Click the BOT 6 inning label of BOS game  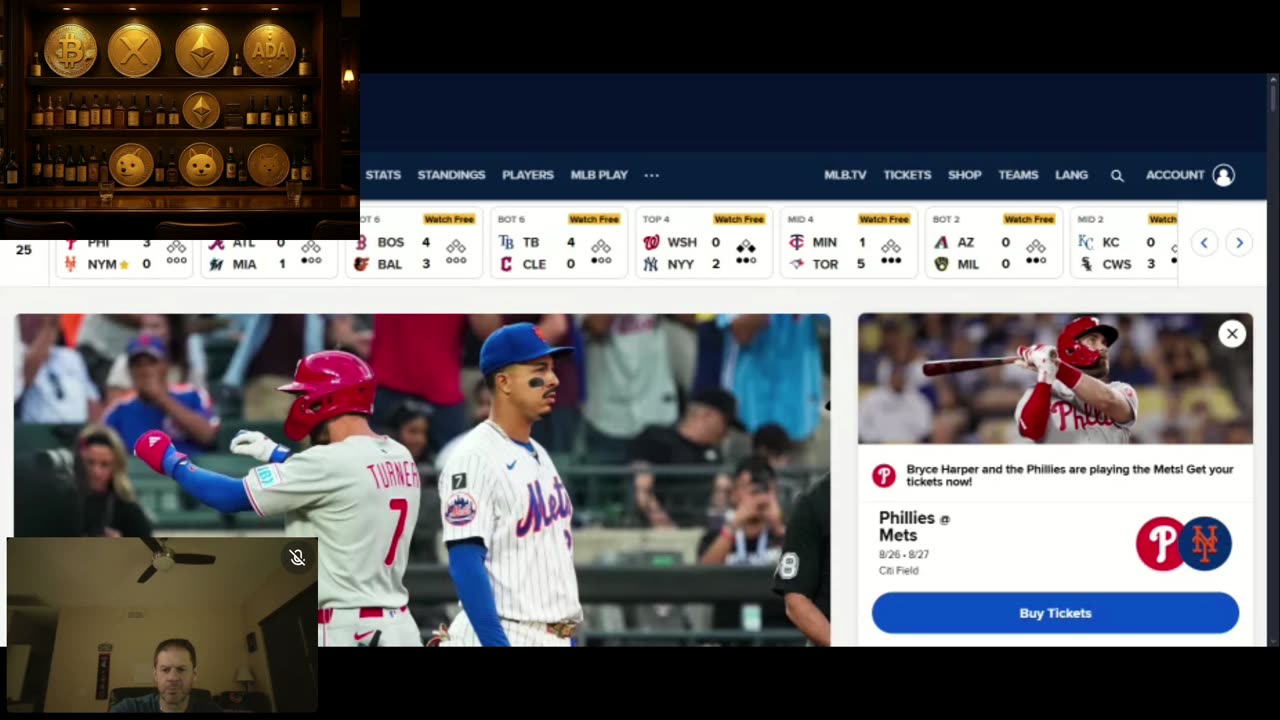point(369,219)
